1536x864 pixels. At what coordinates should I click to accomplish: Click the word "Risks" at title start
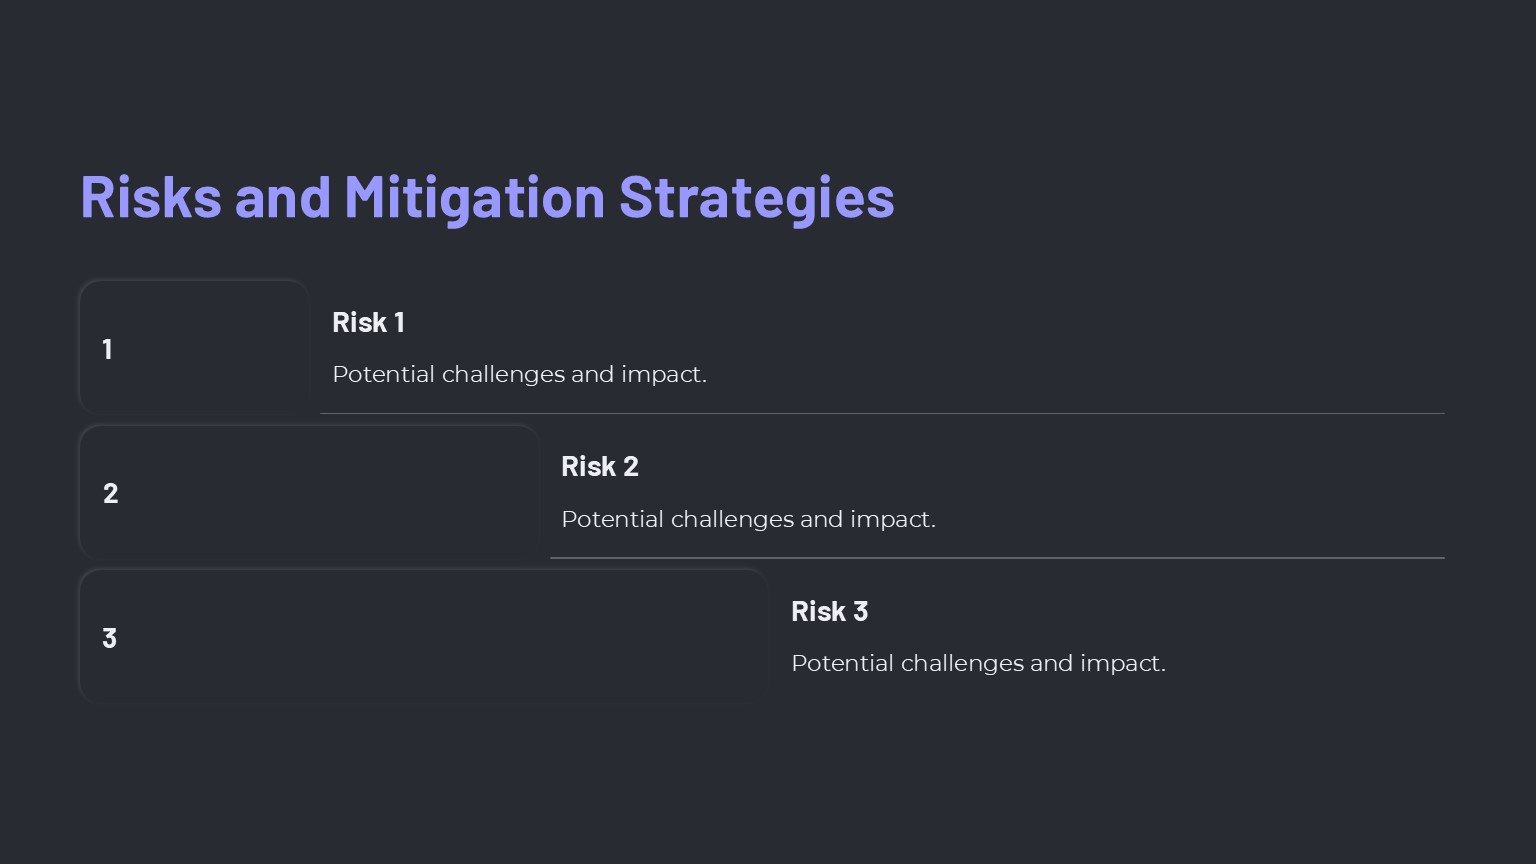pyautogui.click(x=151, y=196)
